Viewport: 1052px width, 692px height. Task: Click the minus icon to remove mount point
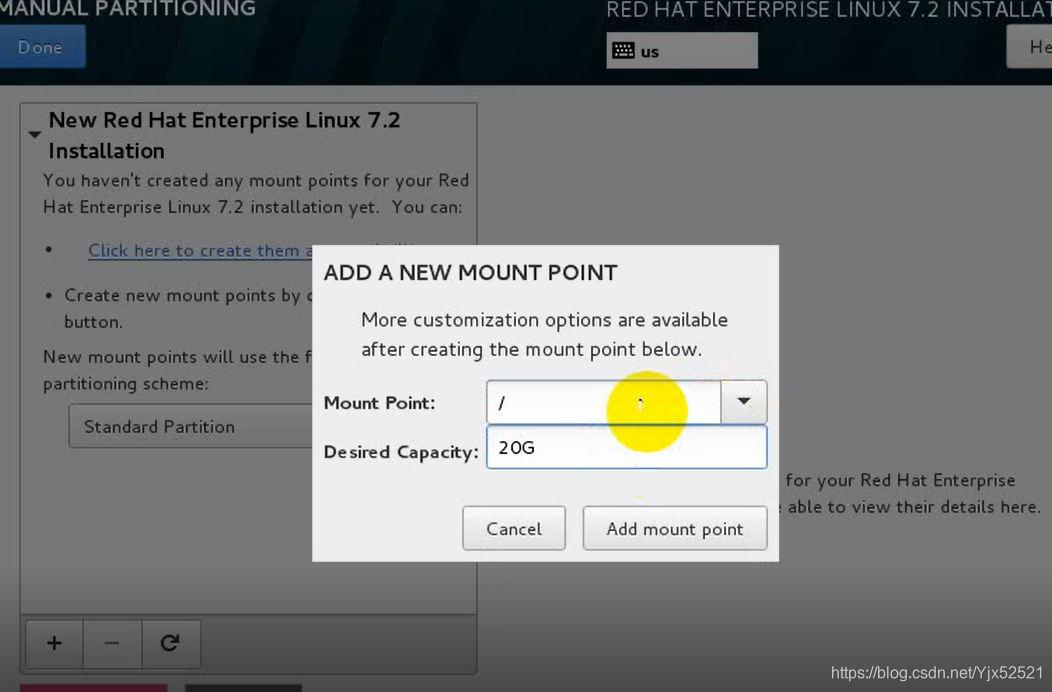(x=112, y=643)
